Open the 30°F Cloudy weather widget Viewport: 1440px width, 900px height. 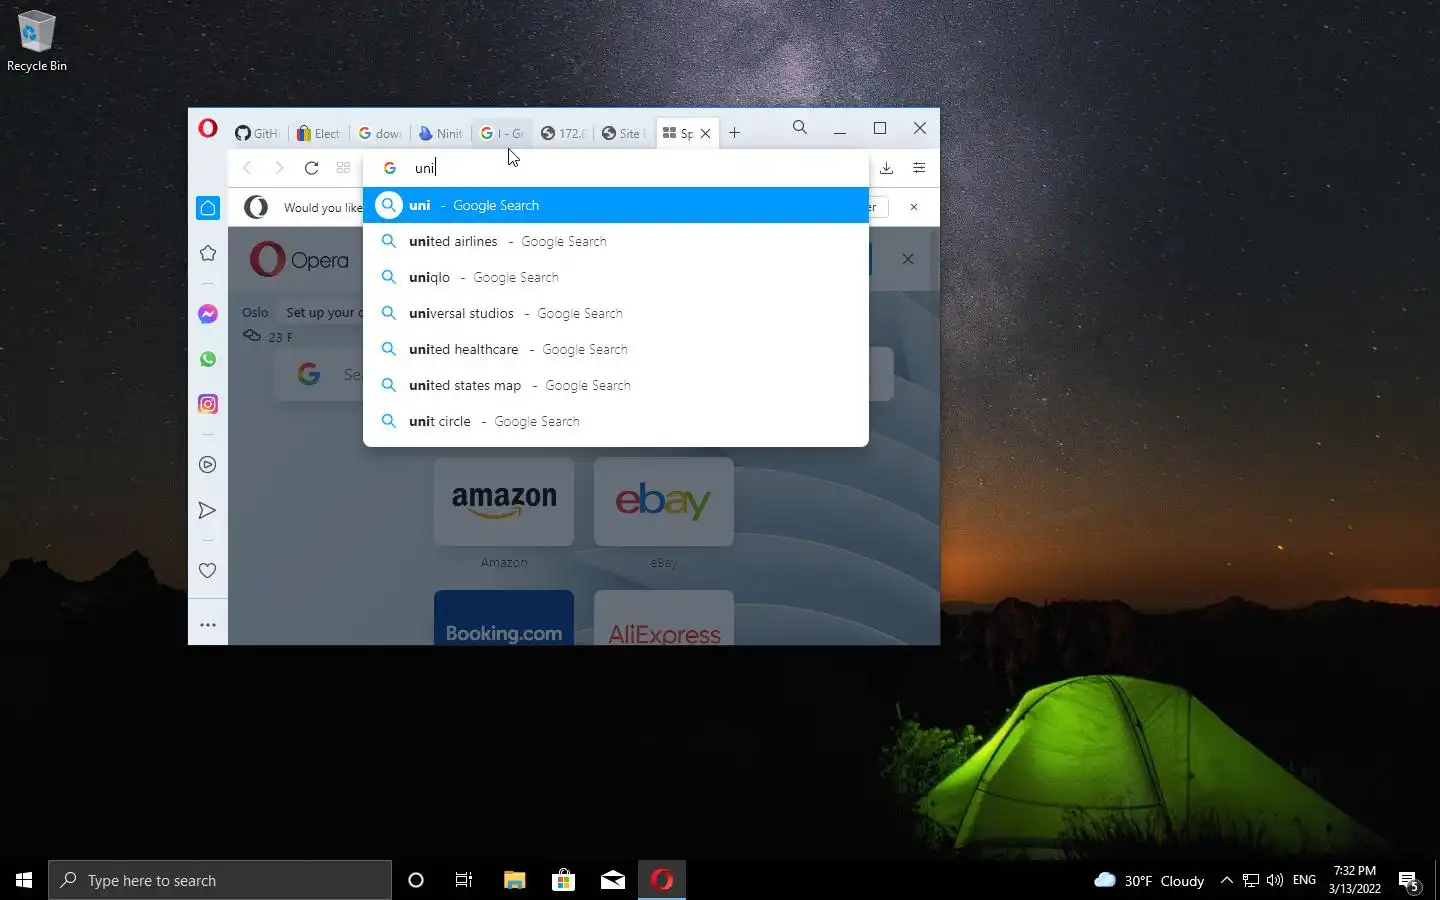click(1149, 880)
